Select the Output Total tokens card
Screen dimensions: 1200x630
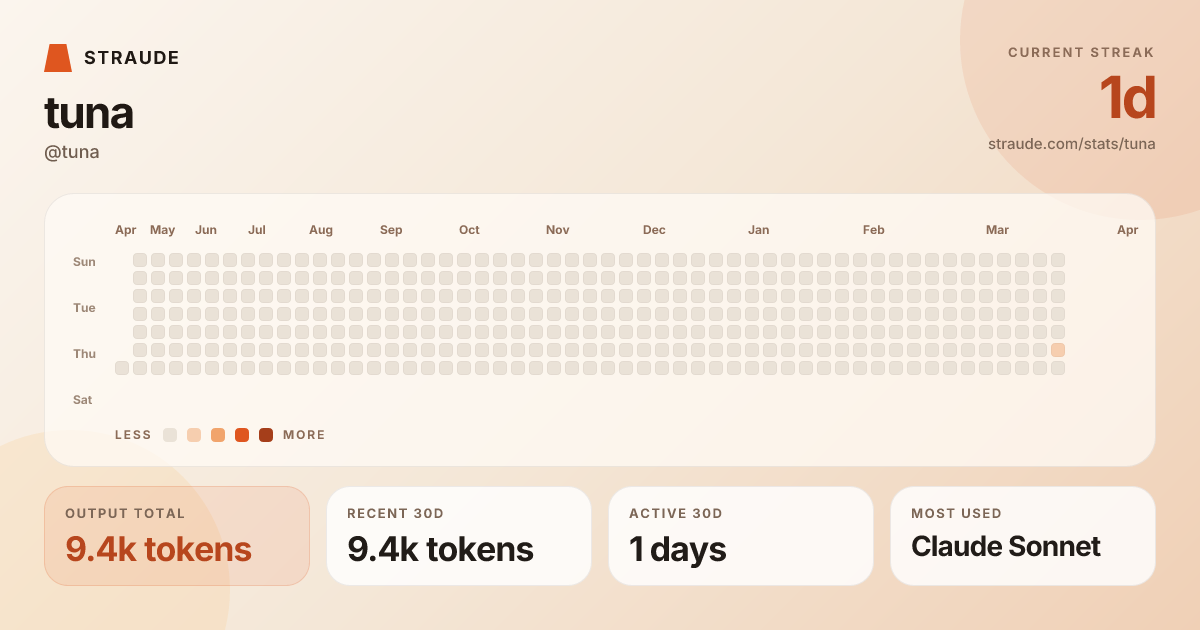click(177, 536)
